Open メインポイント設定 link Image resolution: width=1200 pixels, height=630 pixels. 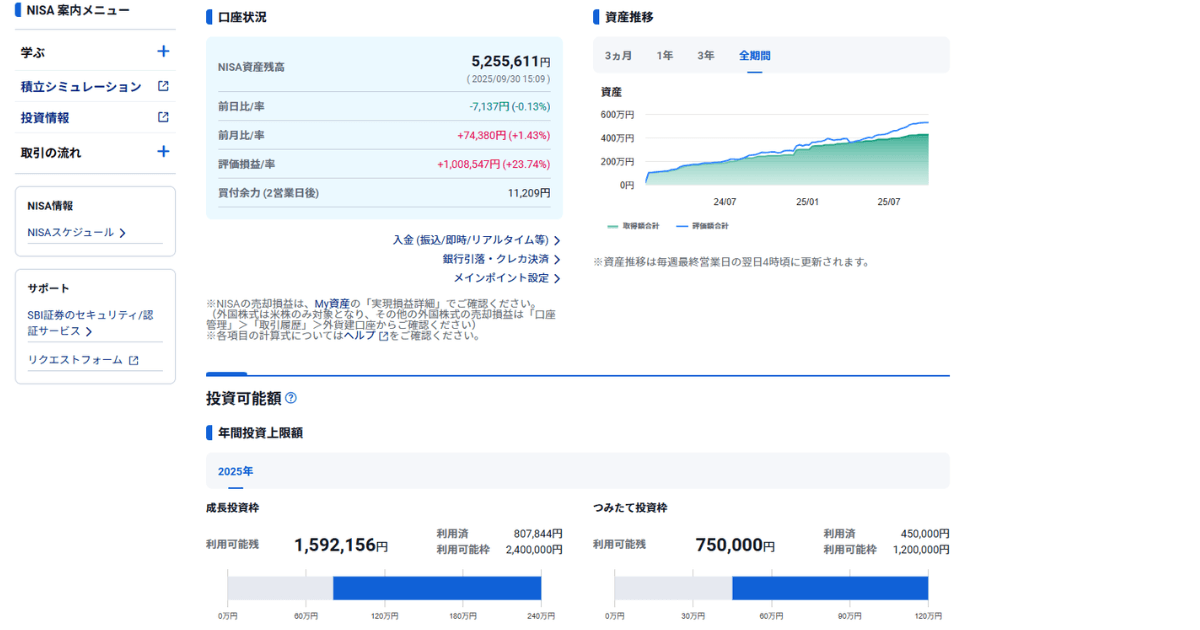pos(501,278)
